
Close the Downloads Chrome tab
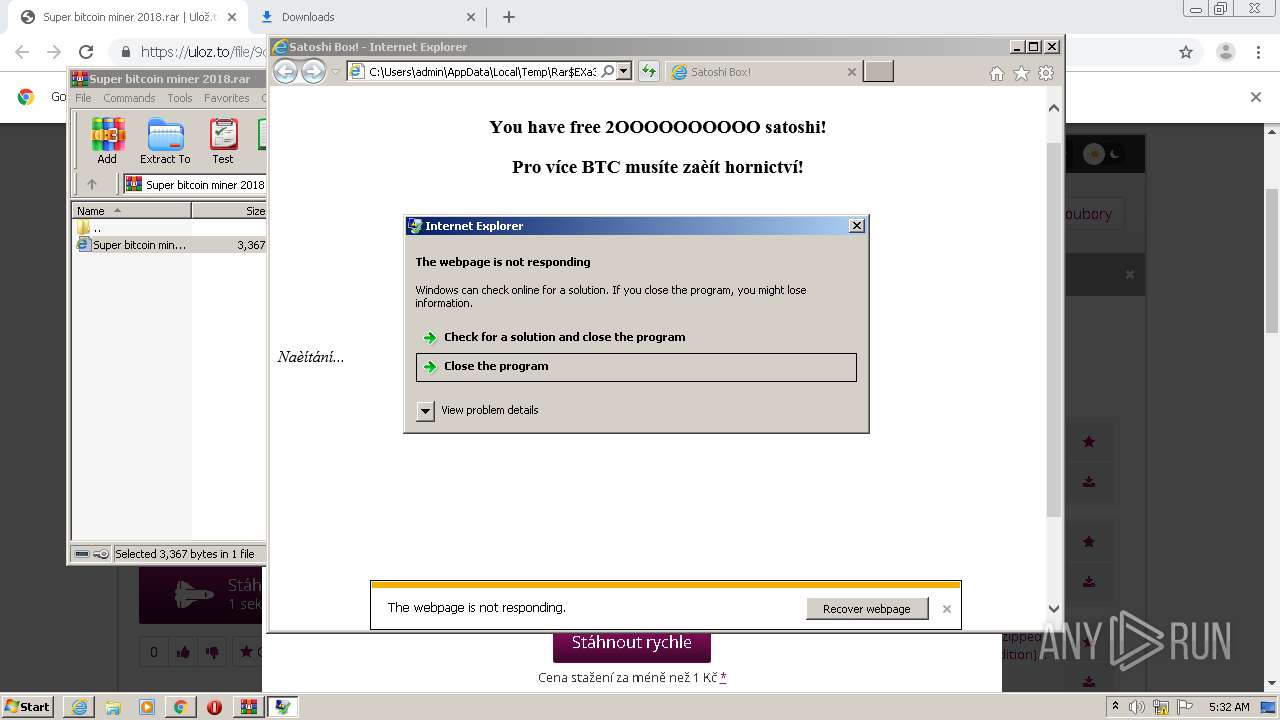[471, 17]
